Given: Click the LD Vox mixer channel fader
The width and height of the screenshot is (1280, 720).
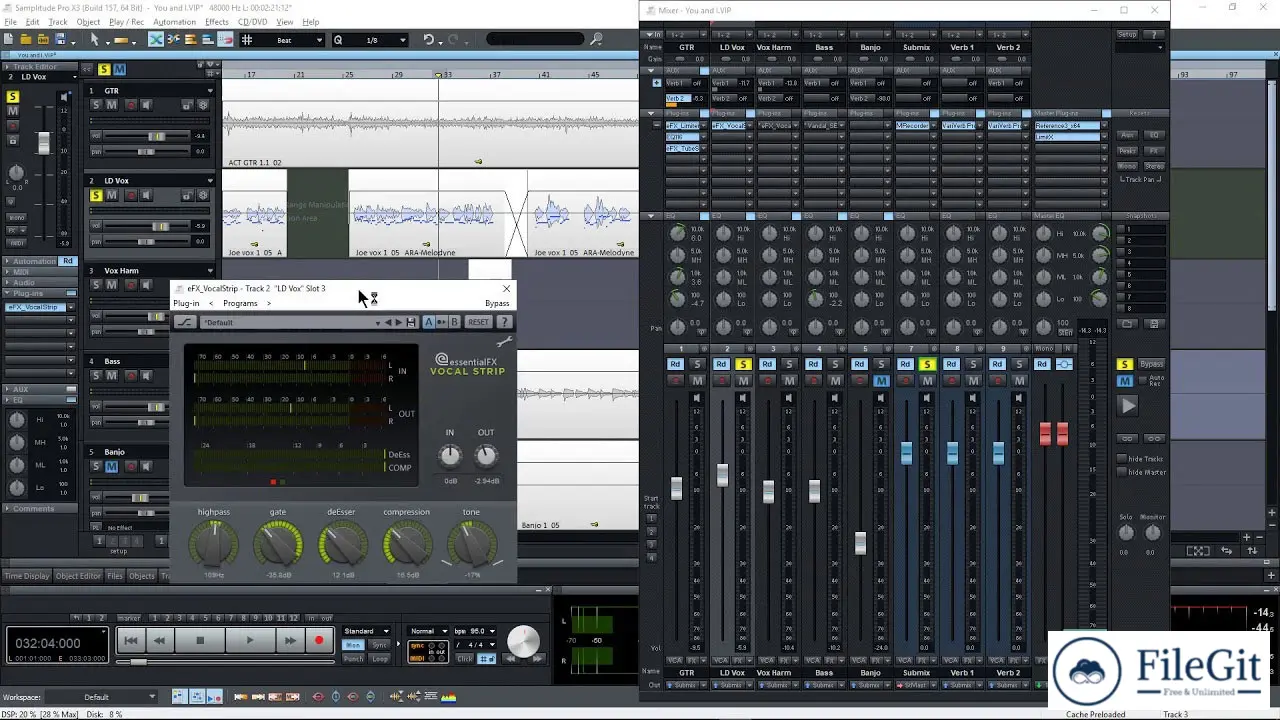Looking at the screenshot, I should pyautogui.click(x=722, y=474).
